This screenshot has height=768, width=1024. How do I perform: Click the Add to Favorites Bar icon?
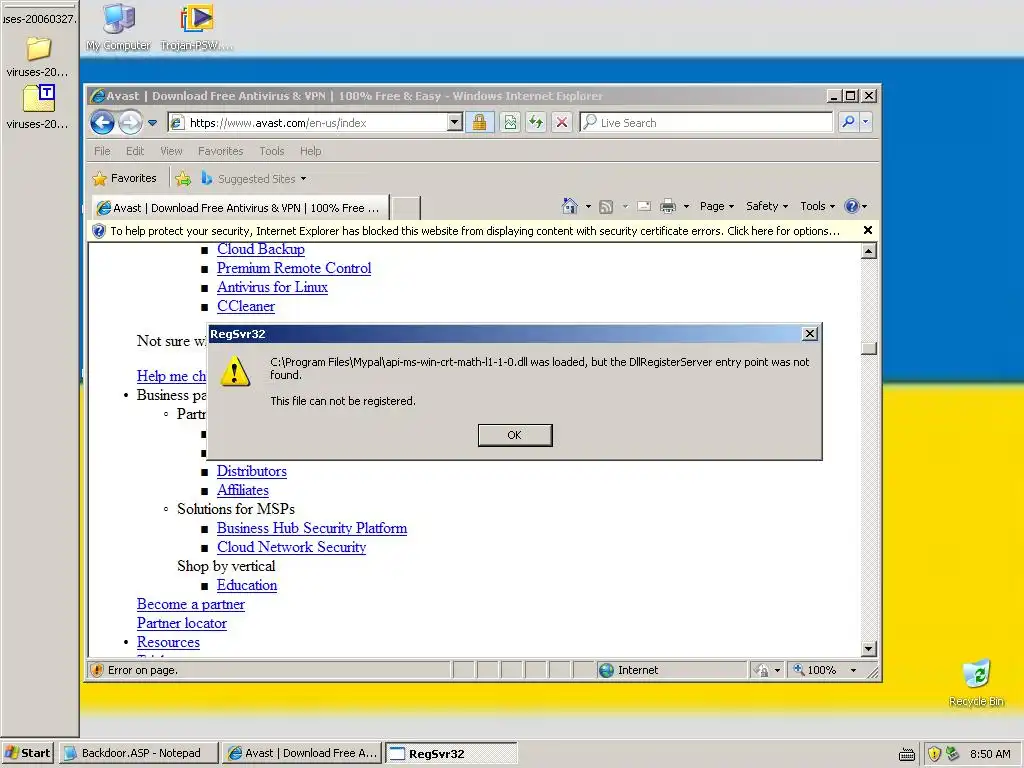[x=184, y=178]
